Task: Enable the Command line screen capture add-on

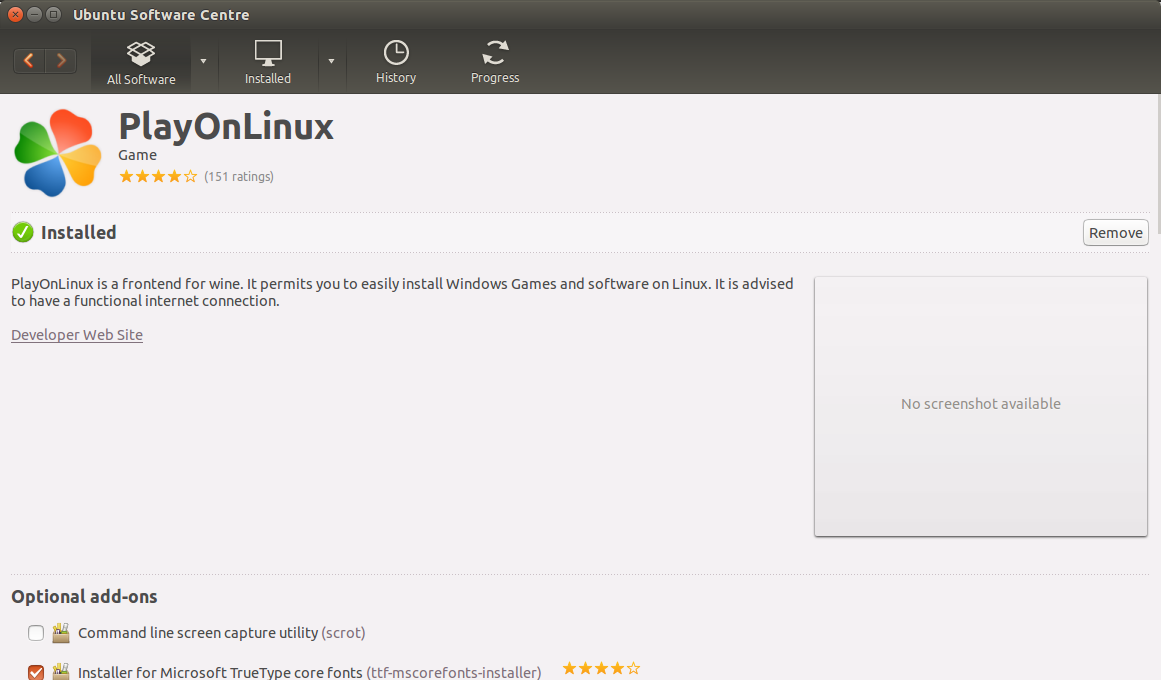Action: [x=36, y=633]
